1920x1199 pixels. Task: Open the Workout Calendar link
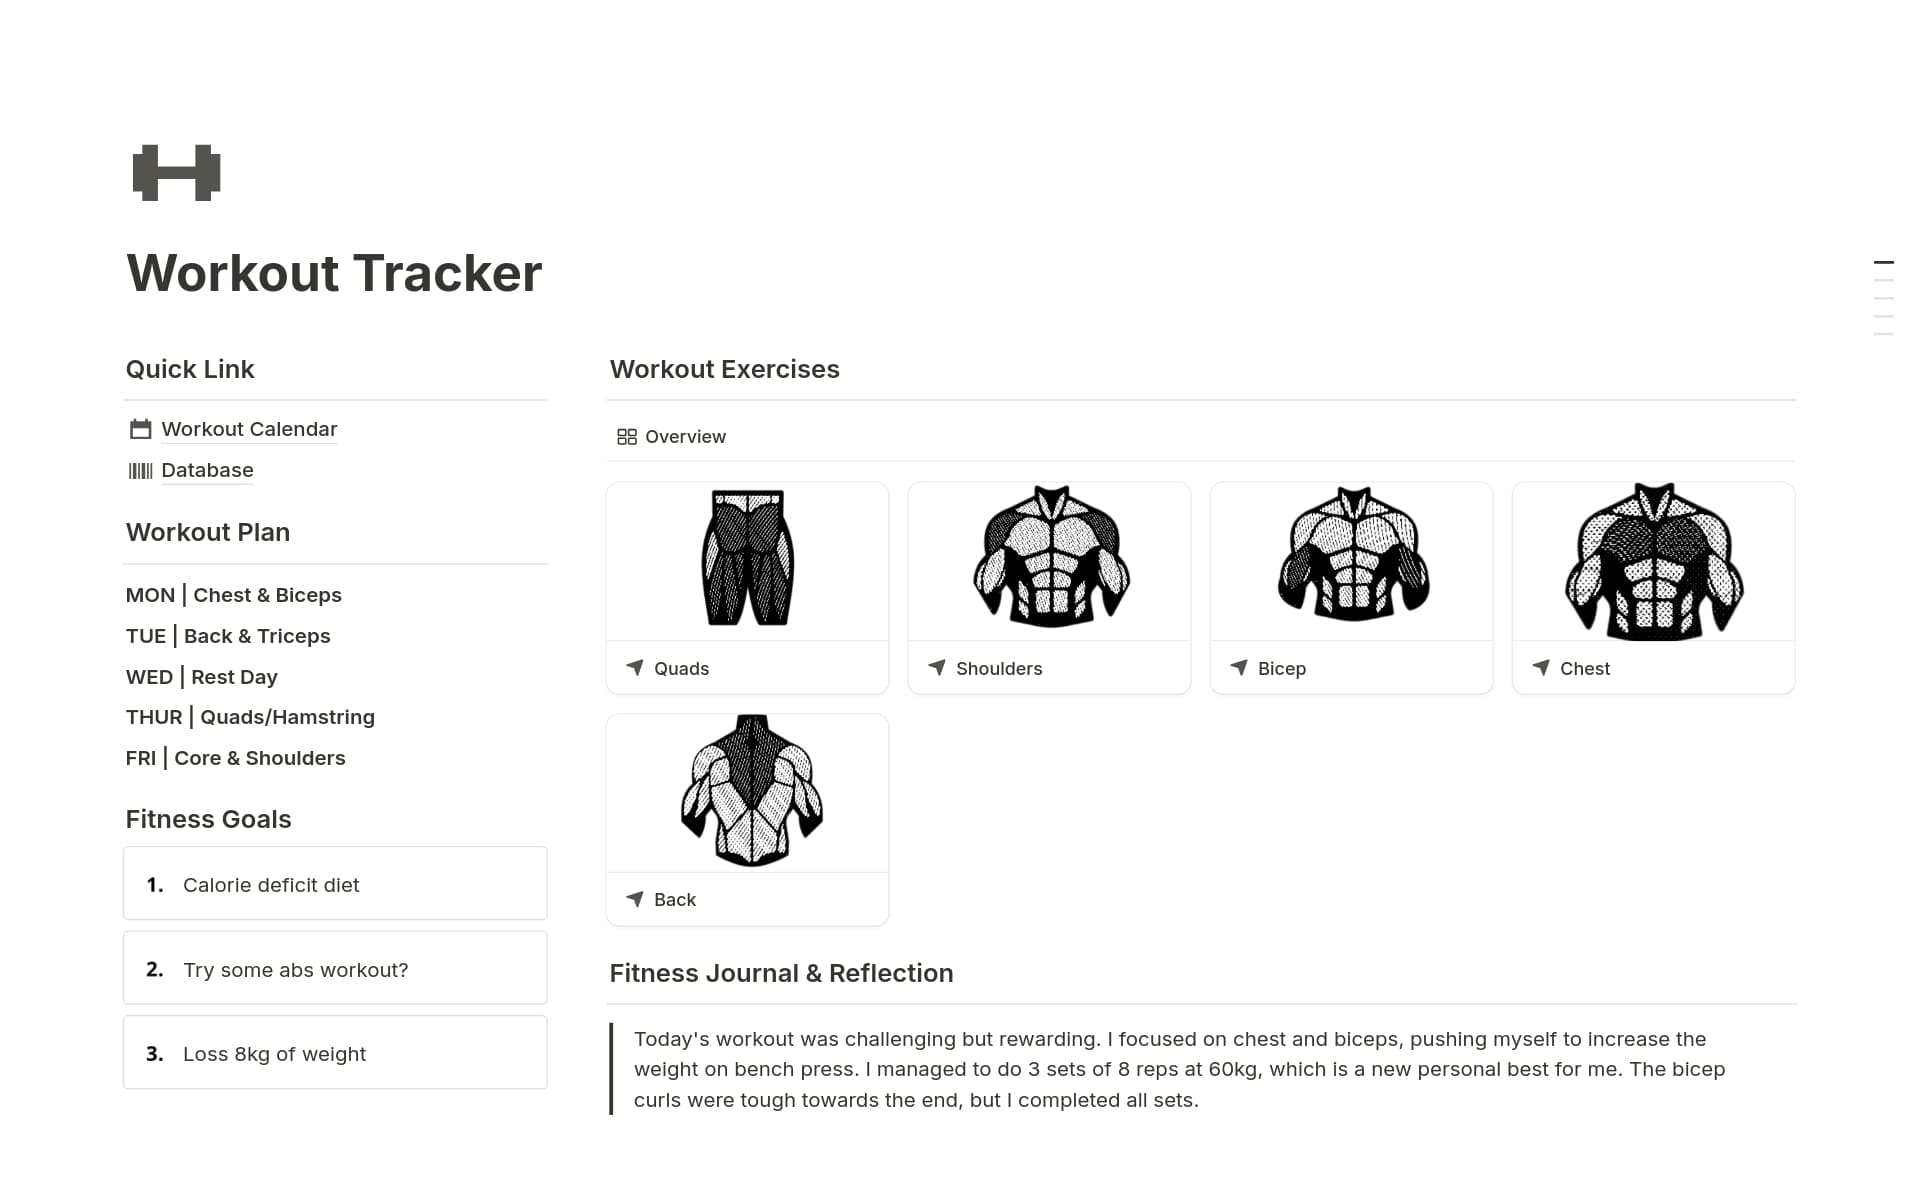pyautogui.click(x=249, y=428)
